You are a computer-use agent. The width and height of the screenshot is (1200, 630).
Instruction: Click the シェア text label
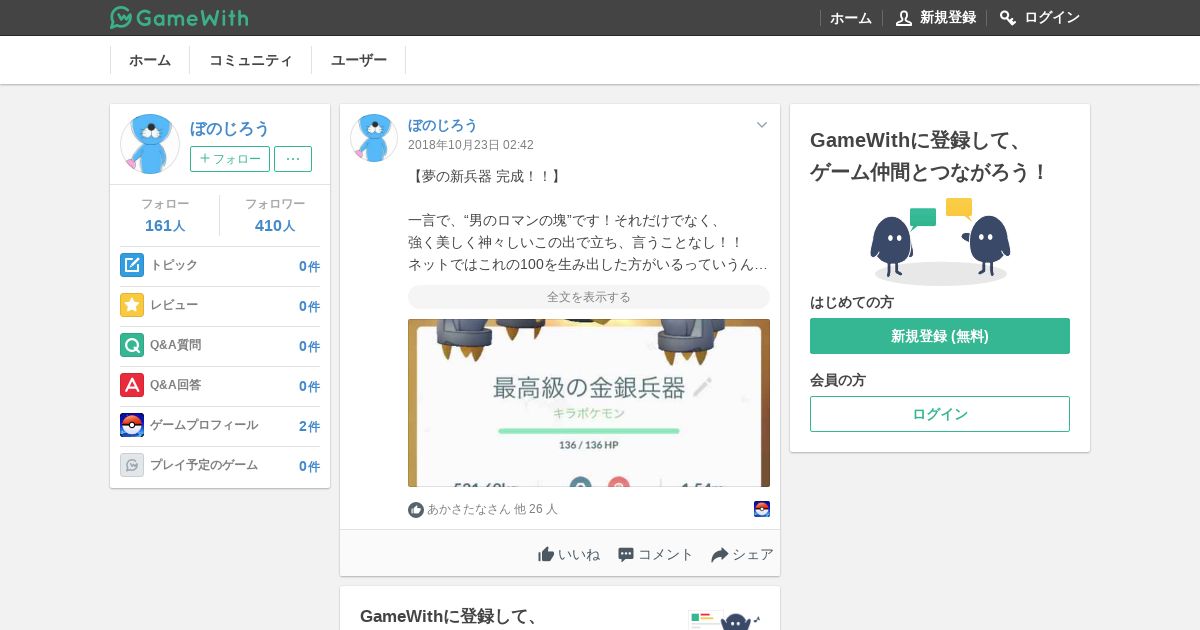pos(753,554)
